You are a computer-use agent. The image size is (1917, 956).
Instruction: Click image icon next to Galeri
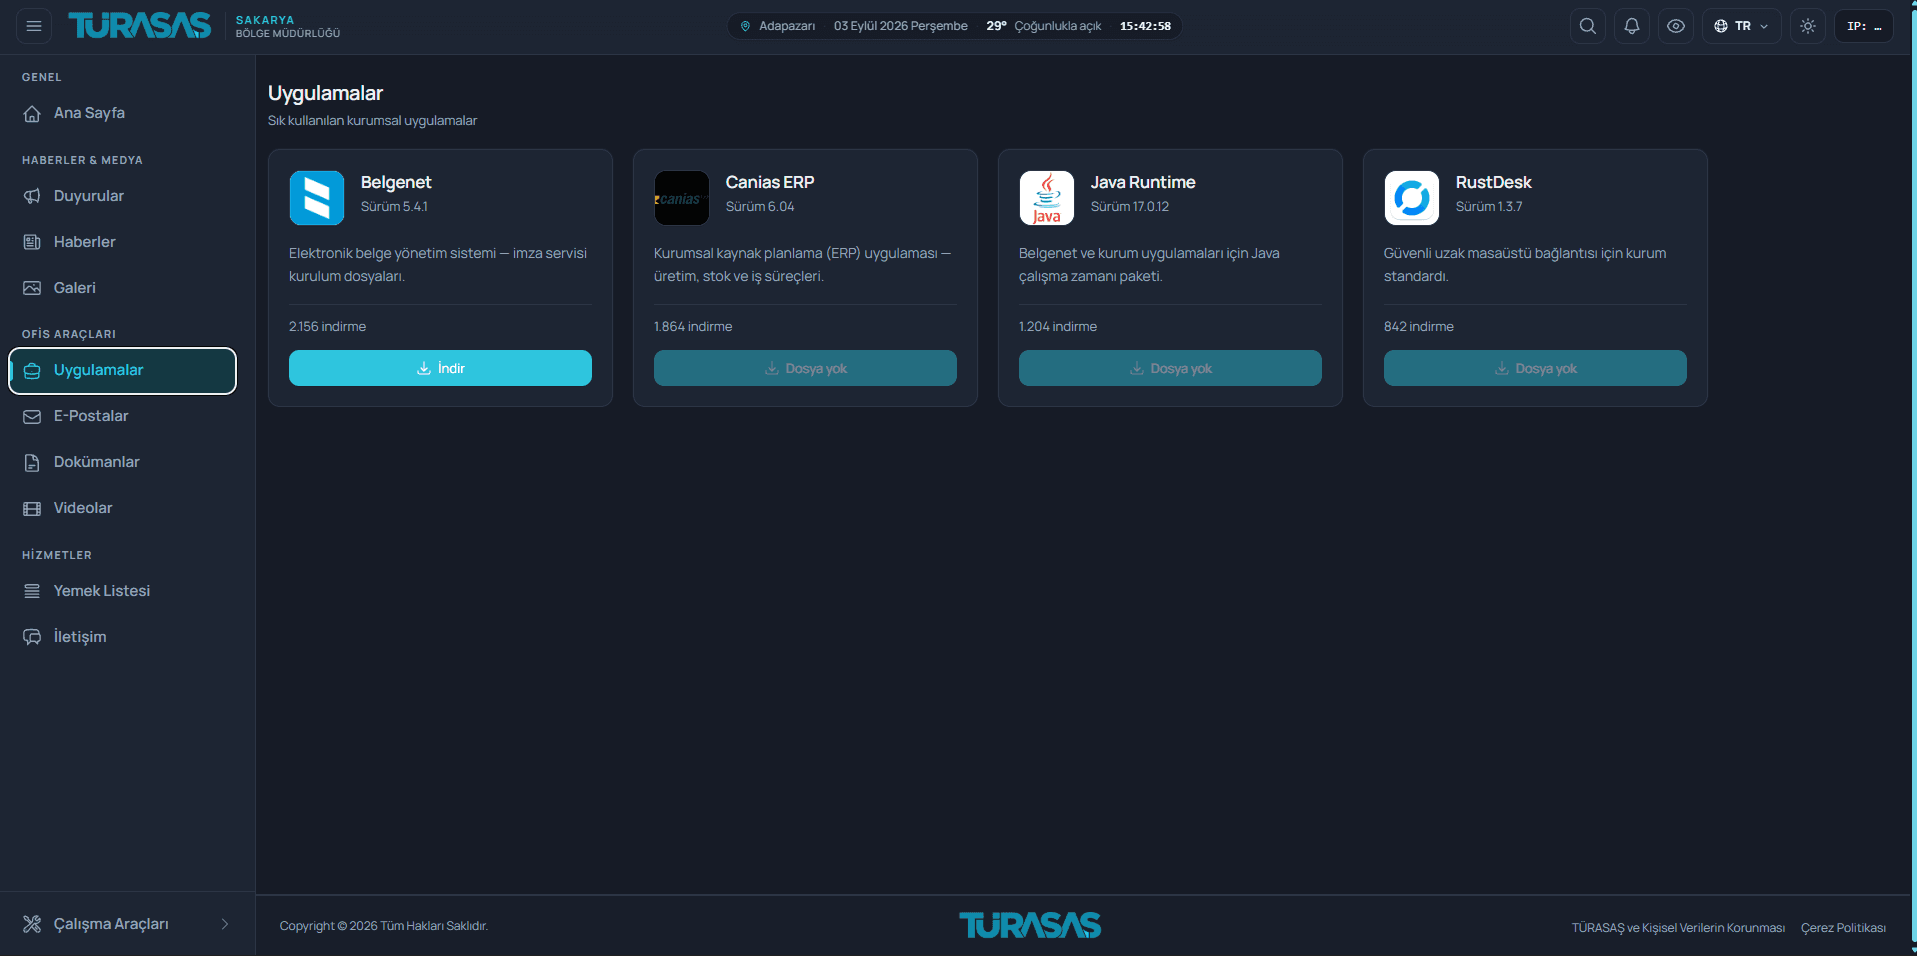click(32, 288)
